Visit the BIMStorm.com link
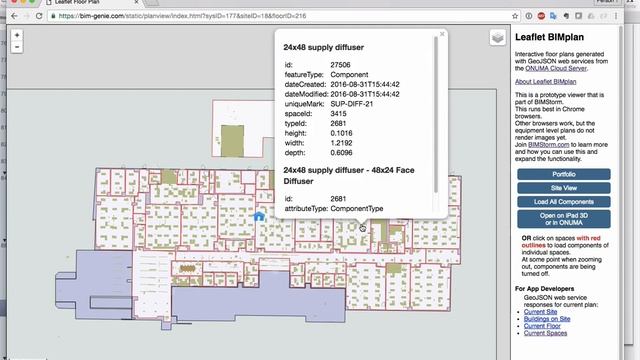 pos(548,145)
